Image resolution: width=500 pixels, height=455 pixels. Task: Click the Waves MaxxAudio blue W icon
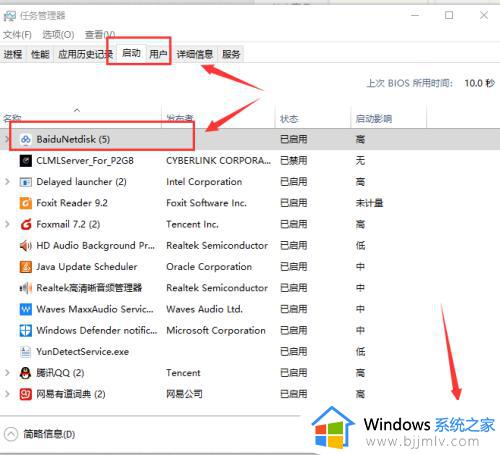(x=26, y=309)
